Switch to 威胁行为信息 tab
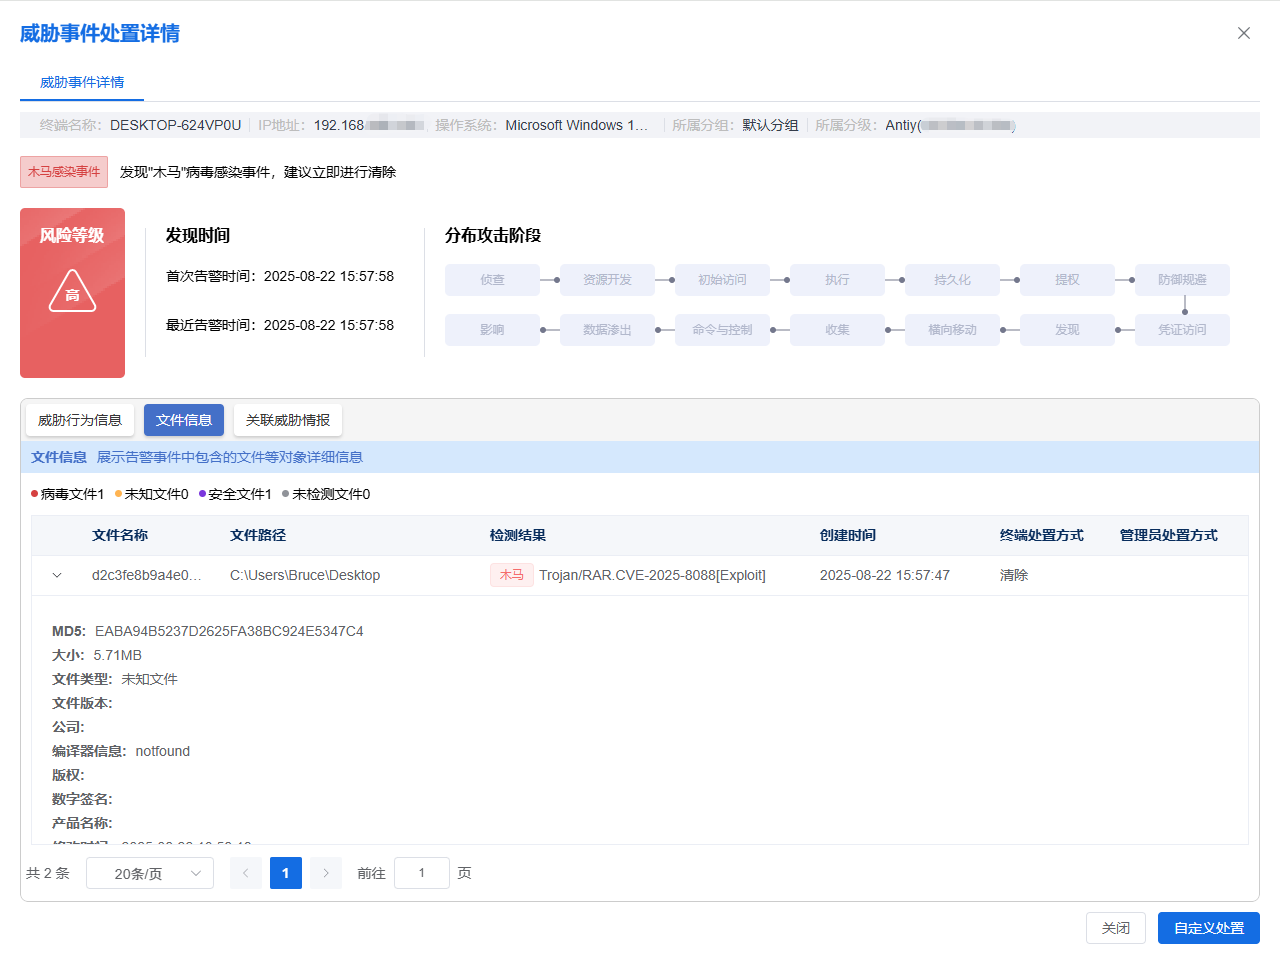Image resolution: width=1280 pixels, height=961 pixels. click(80, 420)
